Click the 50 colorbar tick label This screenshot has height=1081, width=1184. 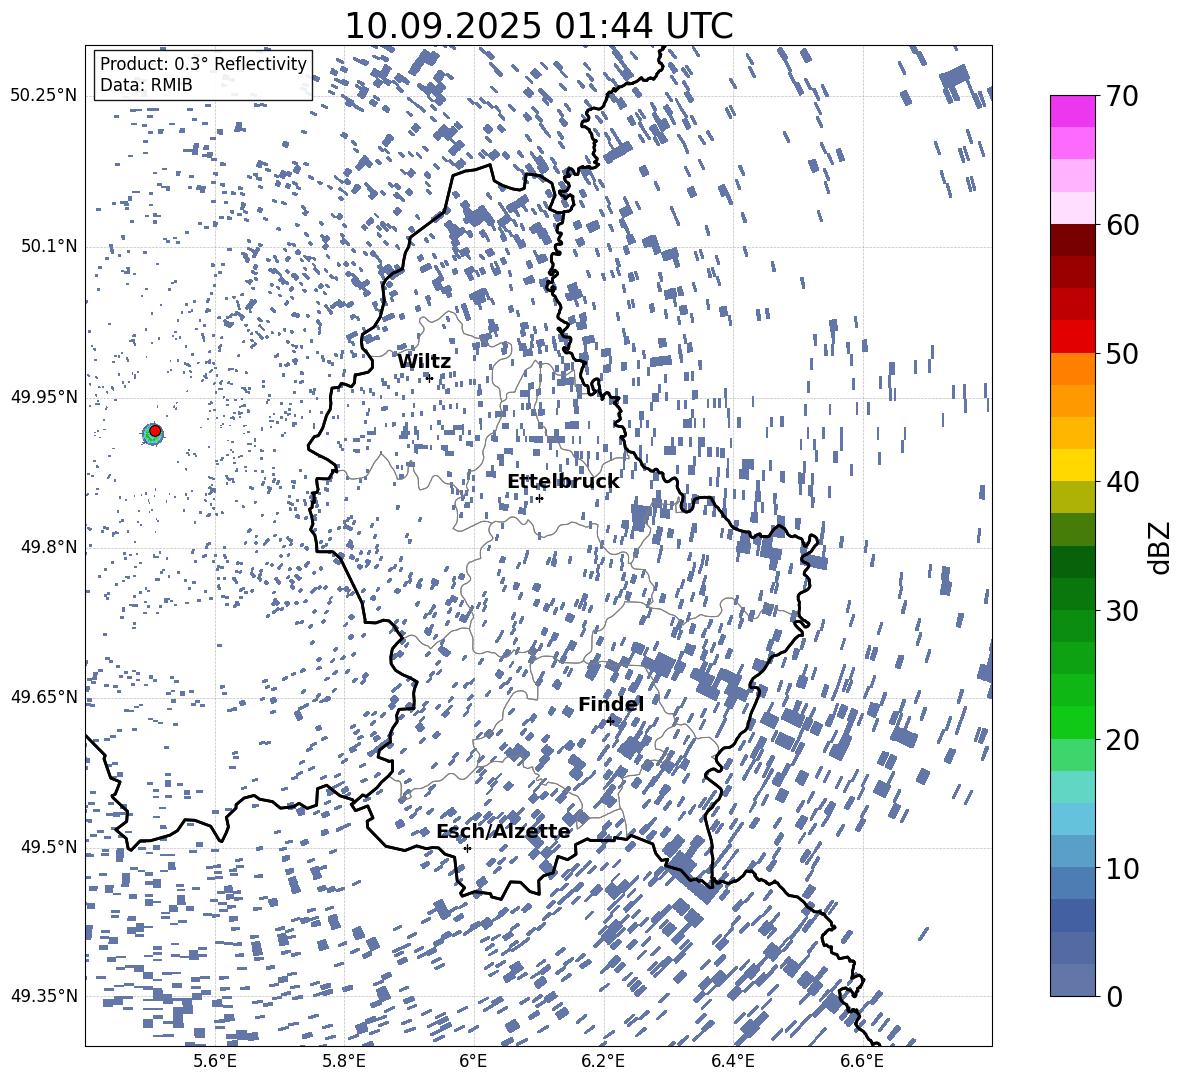pos(1122,353)
